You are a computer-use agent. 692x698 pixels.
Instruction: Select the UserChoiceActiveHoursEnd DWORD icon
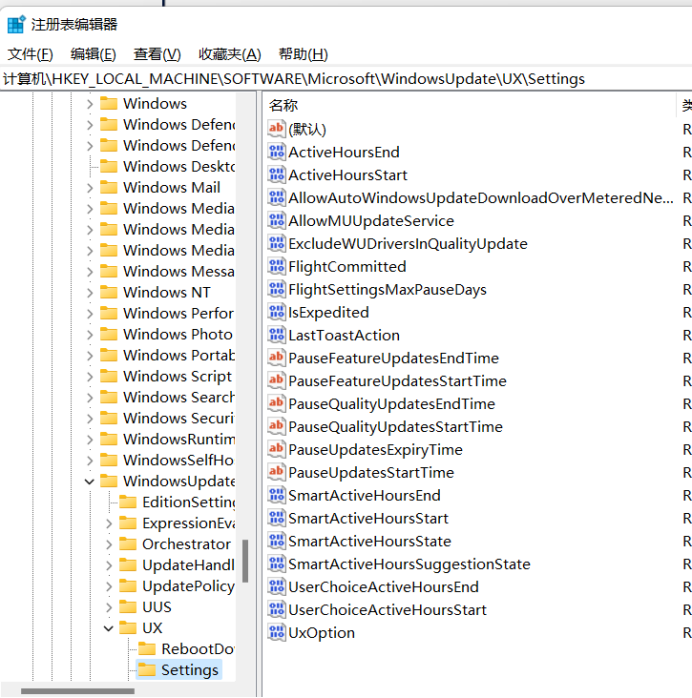[276, 587]
